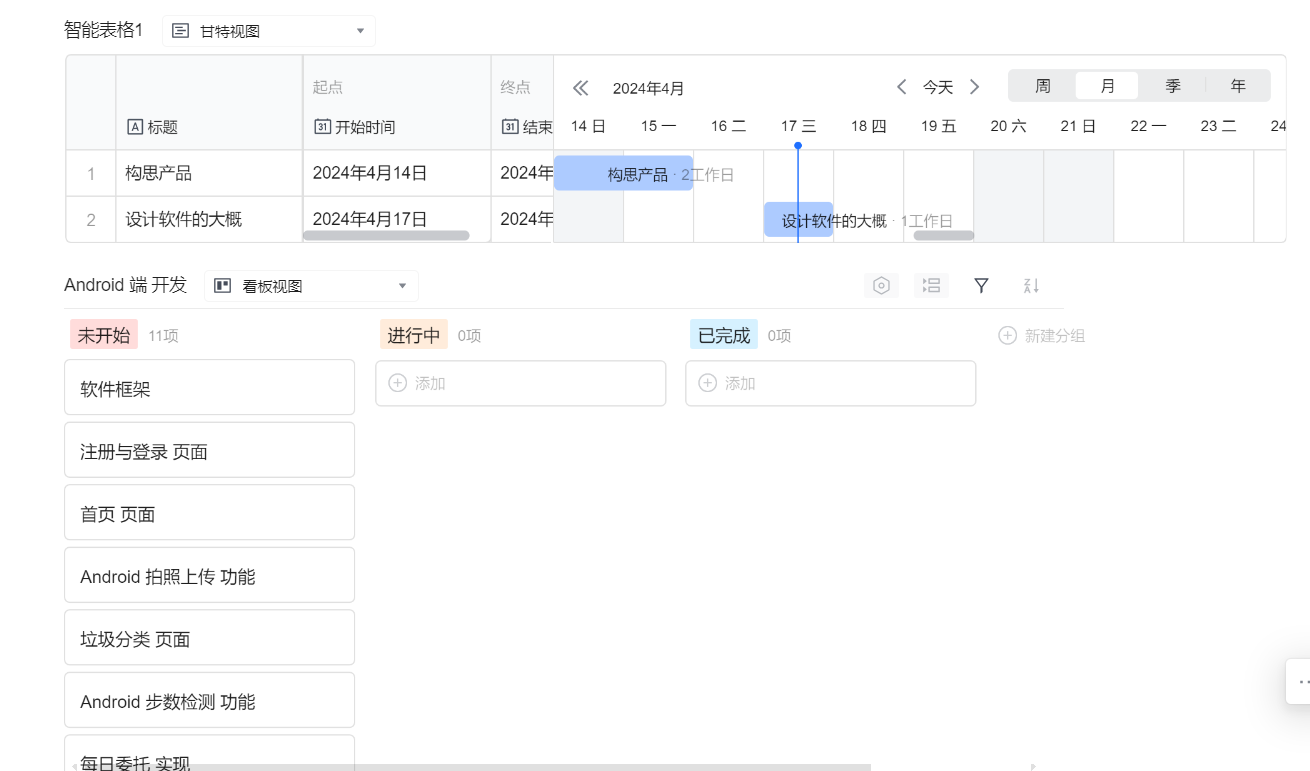The image size is (1310, 771).
Task: Click the 智能表格1 title
Action: [x=104, y=30]
